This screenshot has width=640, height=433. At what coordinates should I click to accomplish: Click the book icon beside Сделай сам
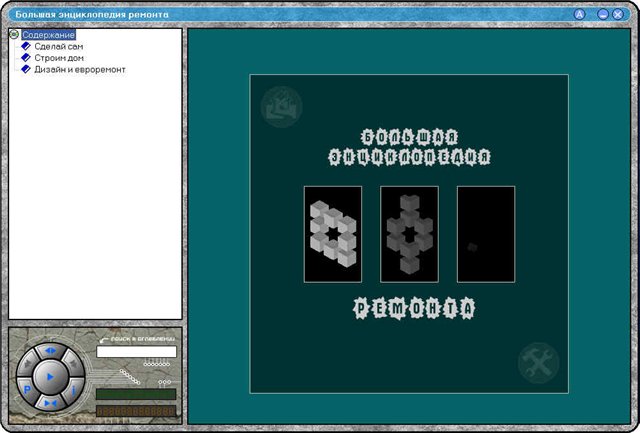point(27,47)
